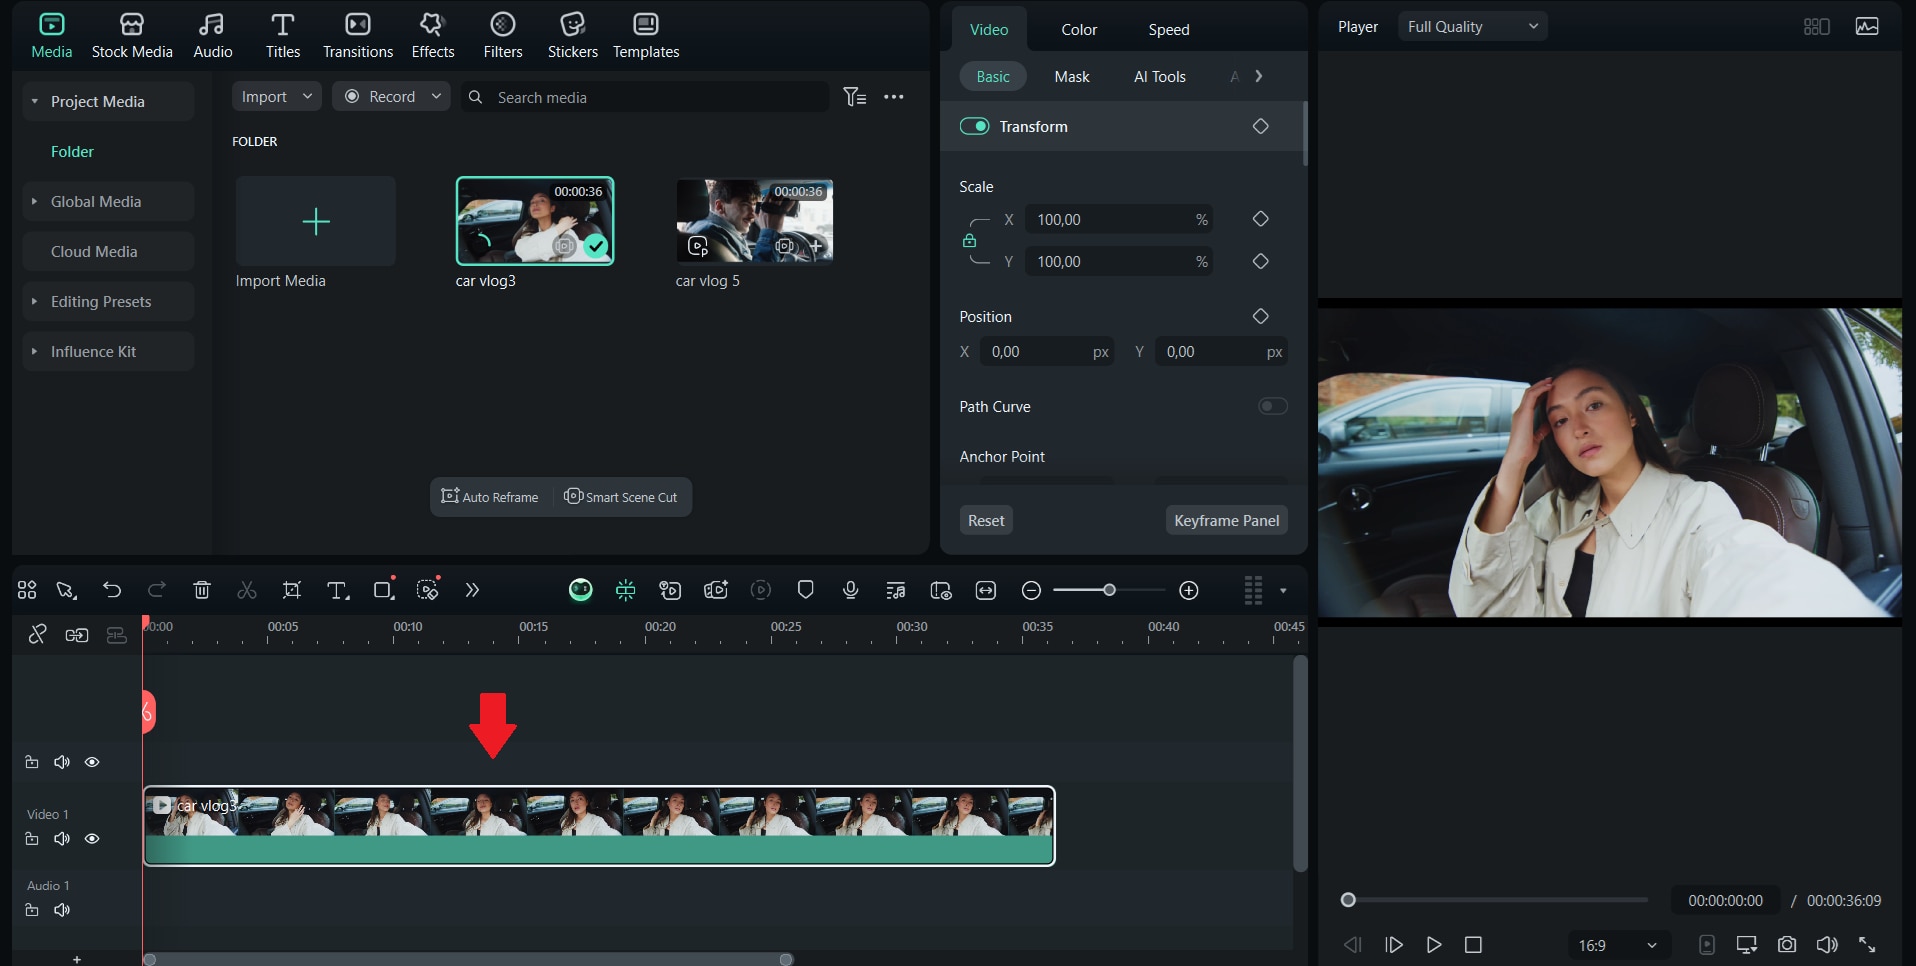
Task: Toggle the timeline link clips icon
Action: tap(38, 634)
